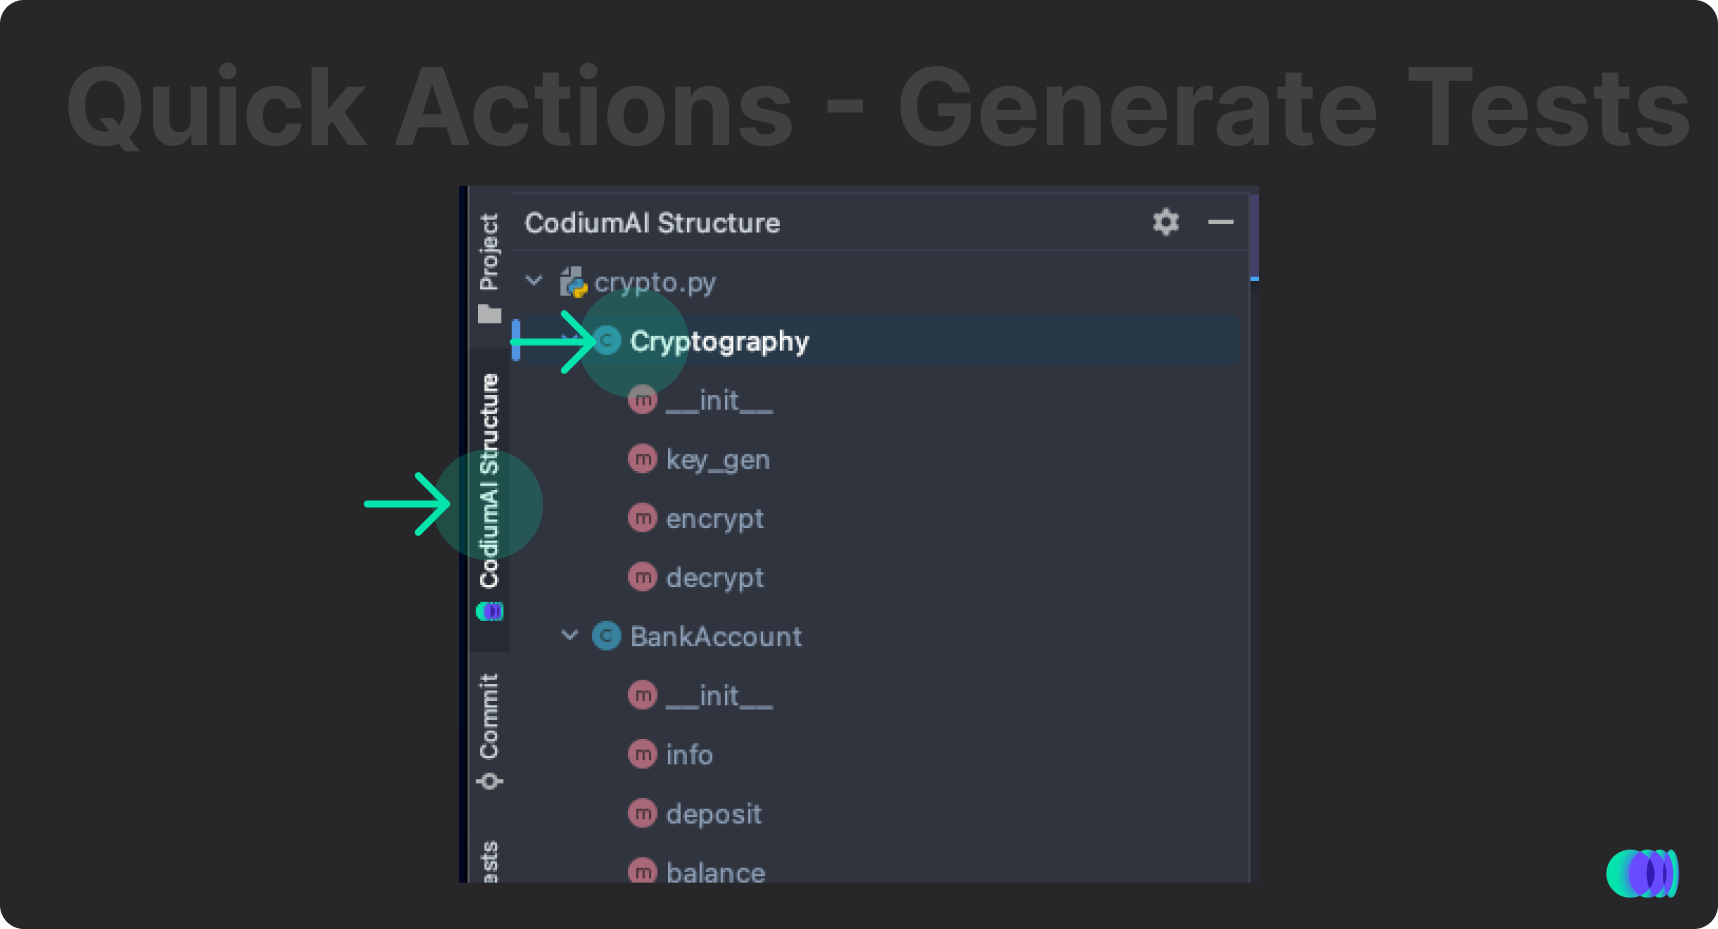
Task: Click the method icon beside encrypt
Action: (642, 518)
